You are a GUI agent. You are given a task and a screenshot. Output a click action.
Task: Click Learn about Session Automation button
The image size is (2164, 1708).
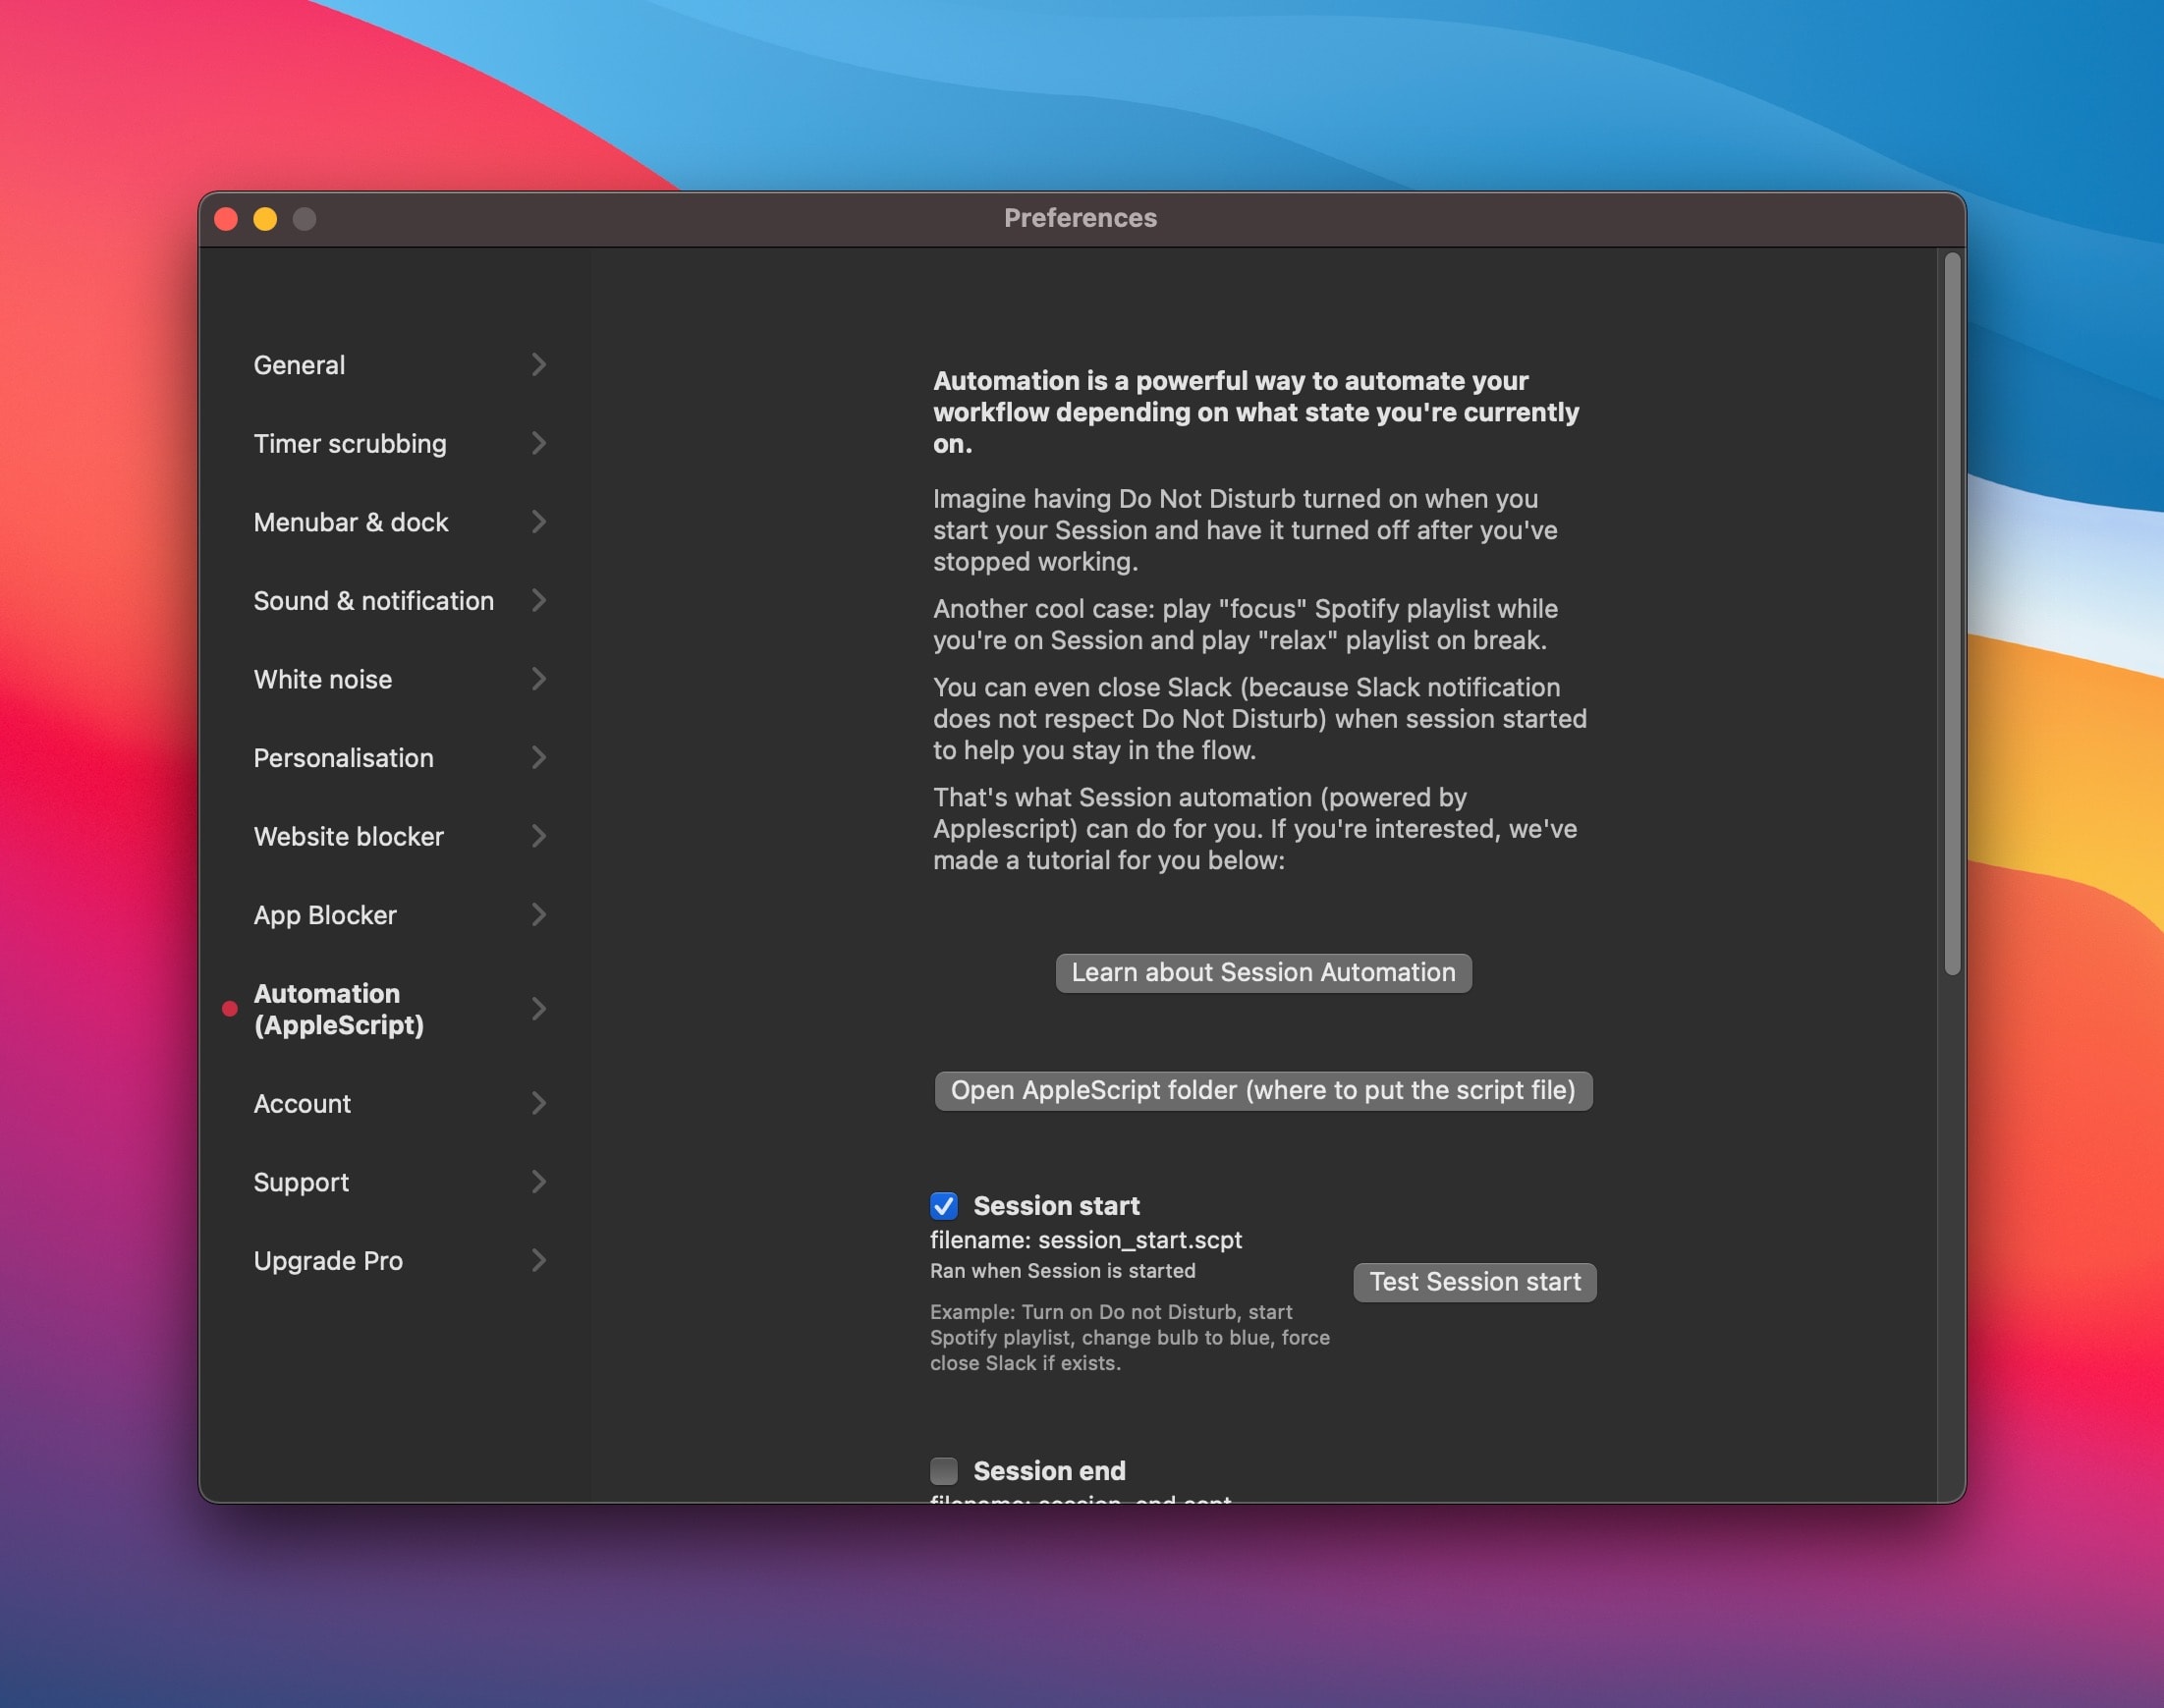[x=1261, y=972]
